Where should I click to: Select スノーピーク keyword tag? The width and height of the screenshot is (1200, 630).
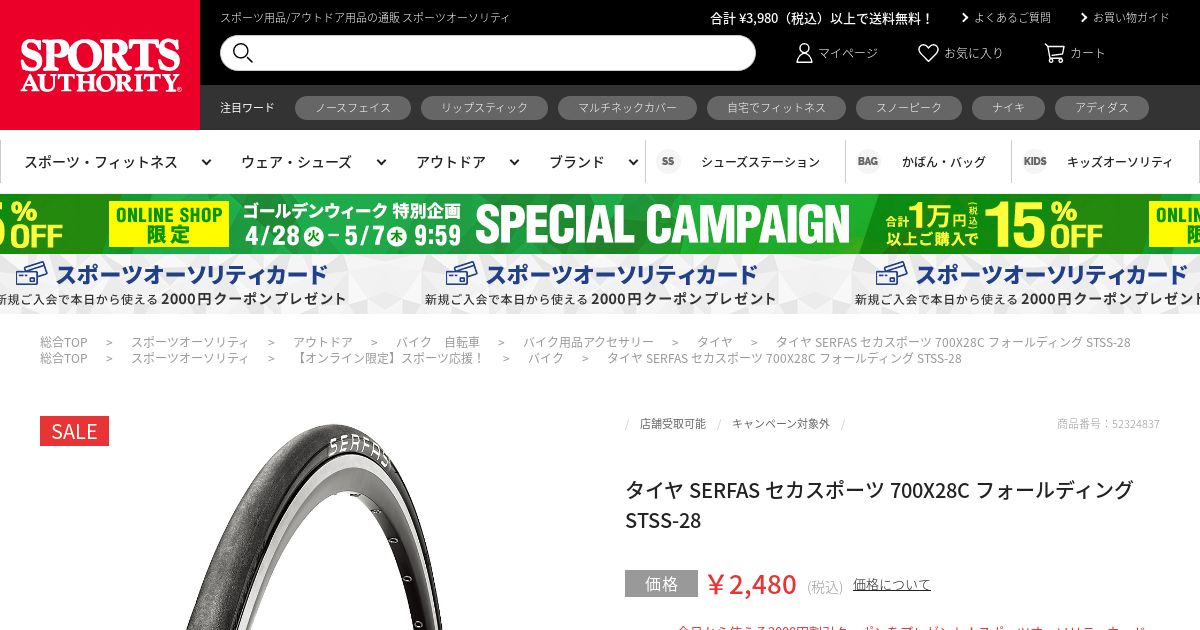909,108
